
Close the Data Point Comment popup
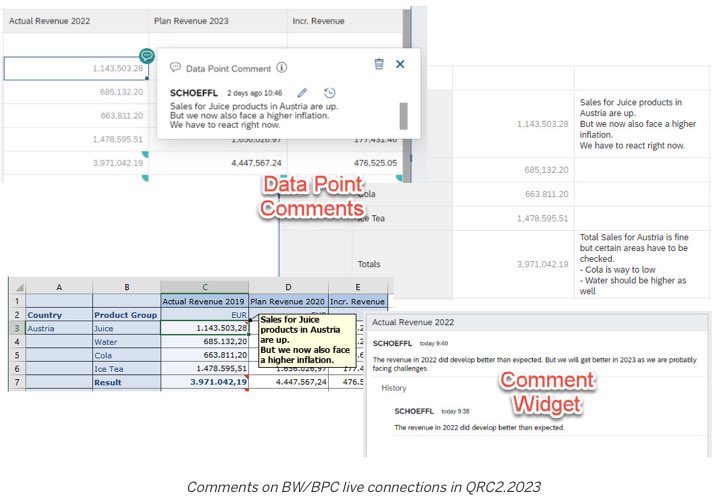[x=400, y=64]
